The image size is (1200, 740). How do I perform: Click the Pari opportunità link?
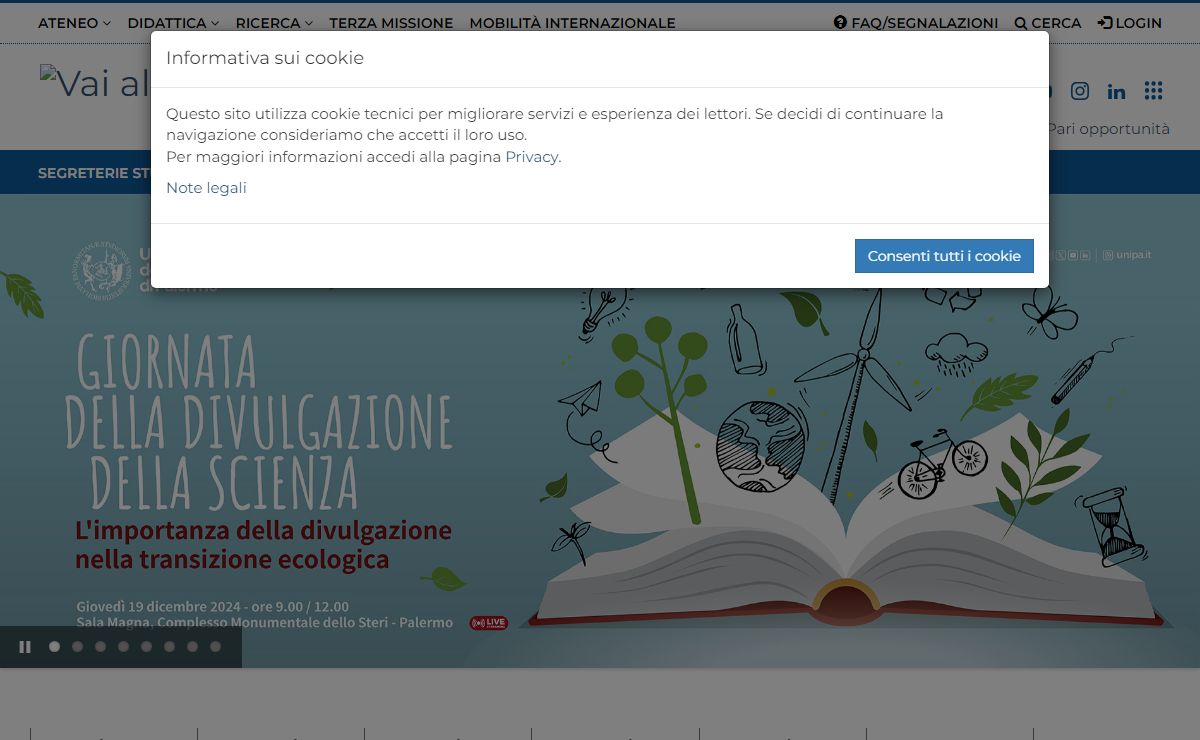click(1108, 129)
